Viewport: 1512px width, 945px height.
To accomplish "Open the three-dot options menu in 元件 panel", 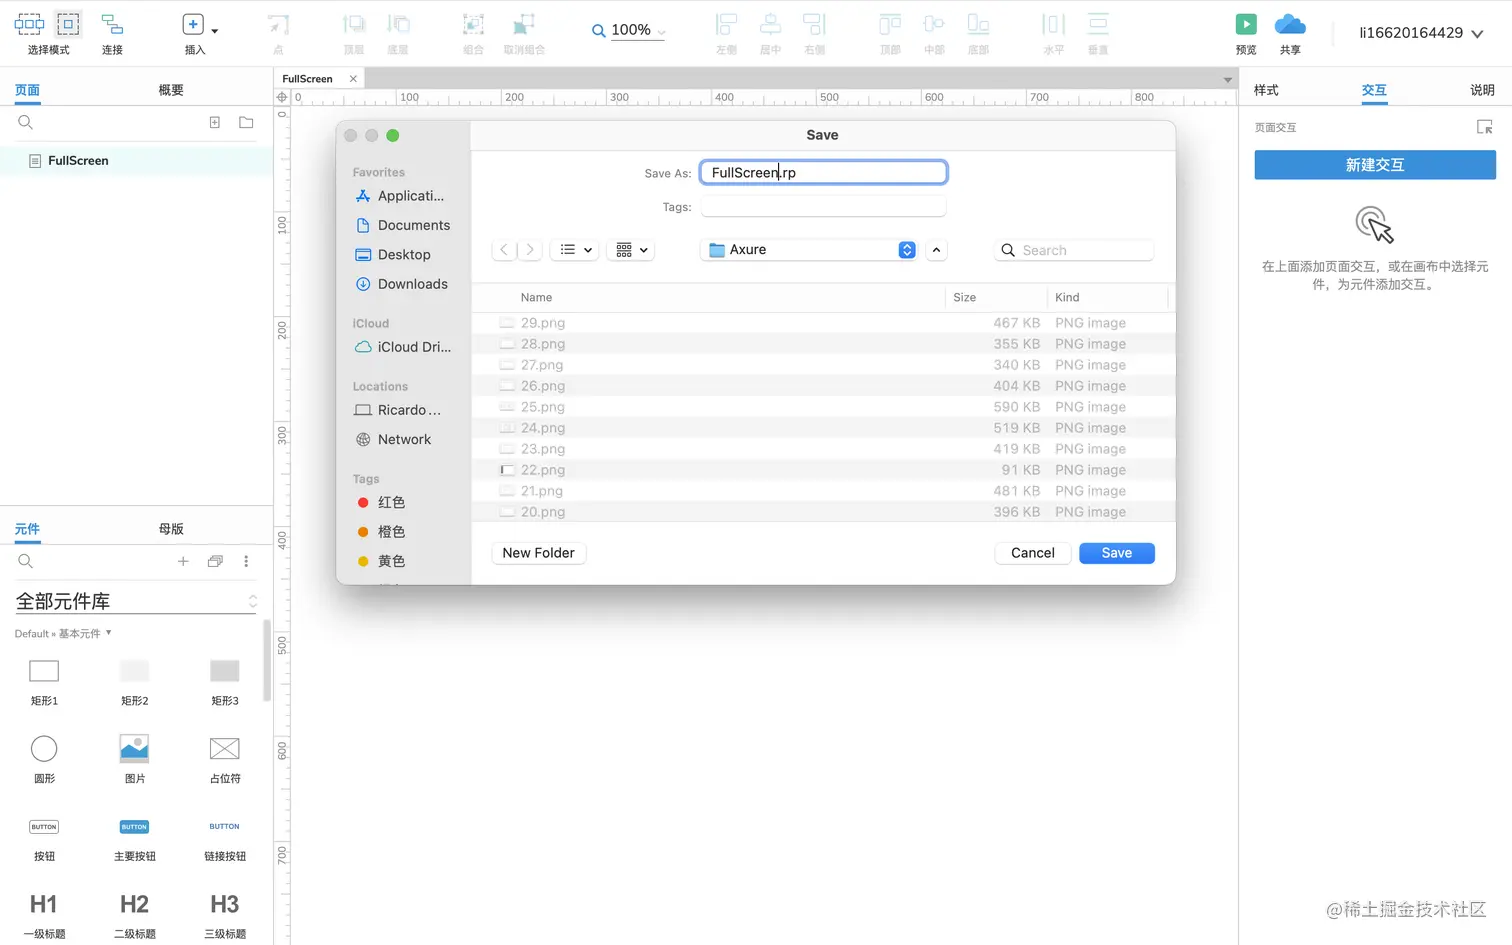I will (x=246, y=561).
